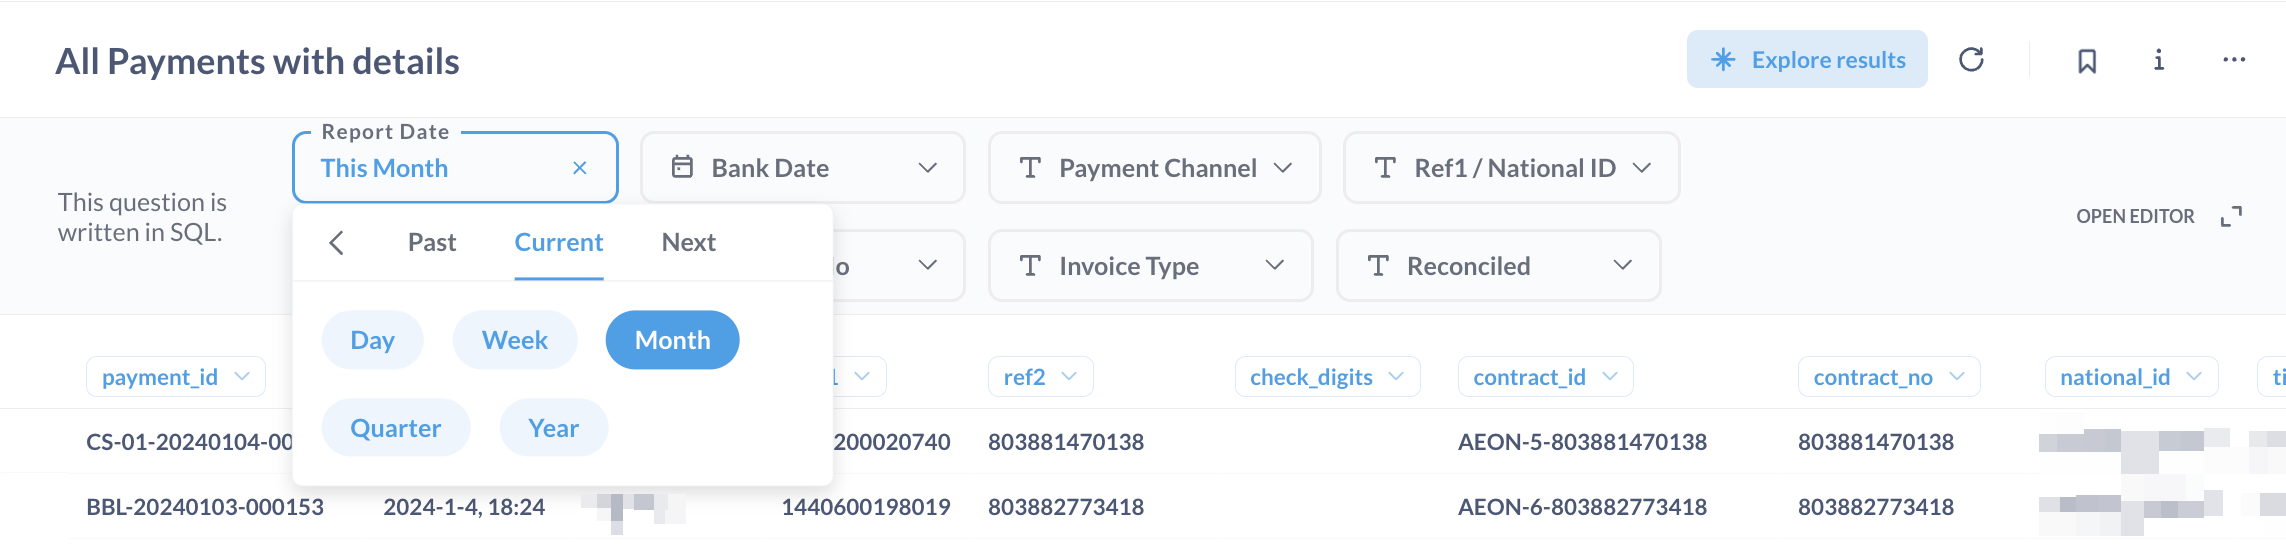The image size is (2286, 552).
Task: Bookmark this question
Action: click(2087, 61)
